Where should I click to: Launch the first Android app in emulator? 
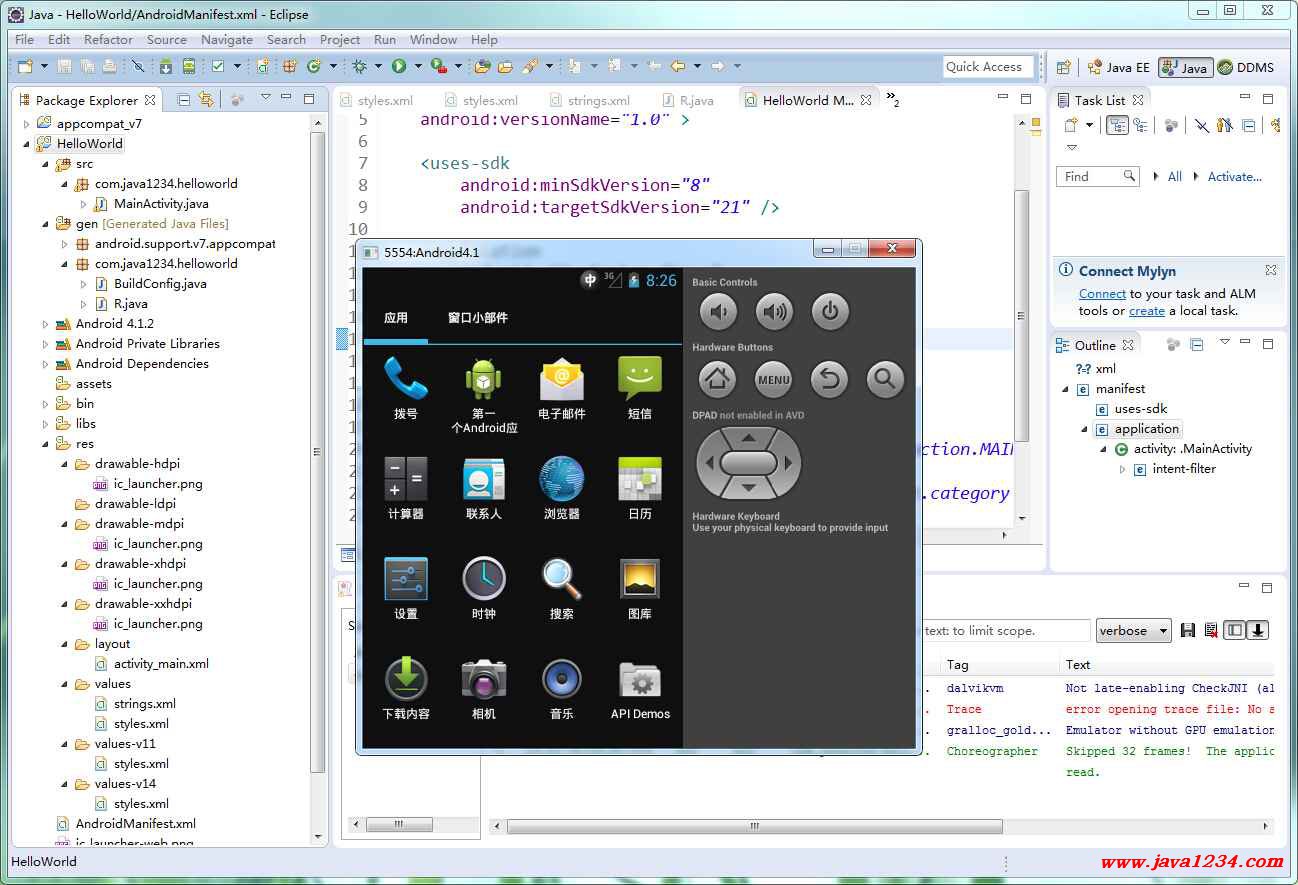484,394
